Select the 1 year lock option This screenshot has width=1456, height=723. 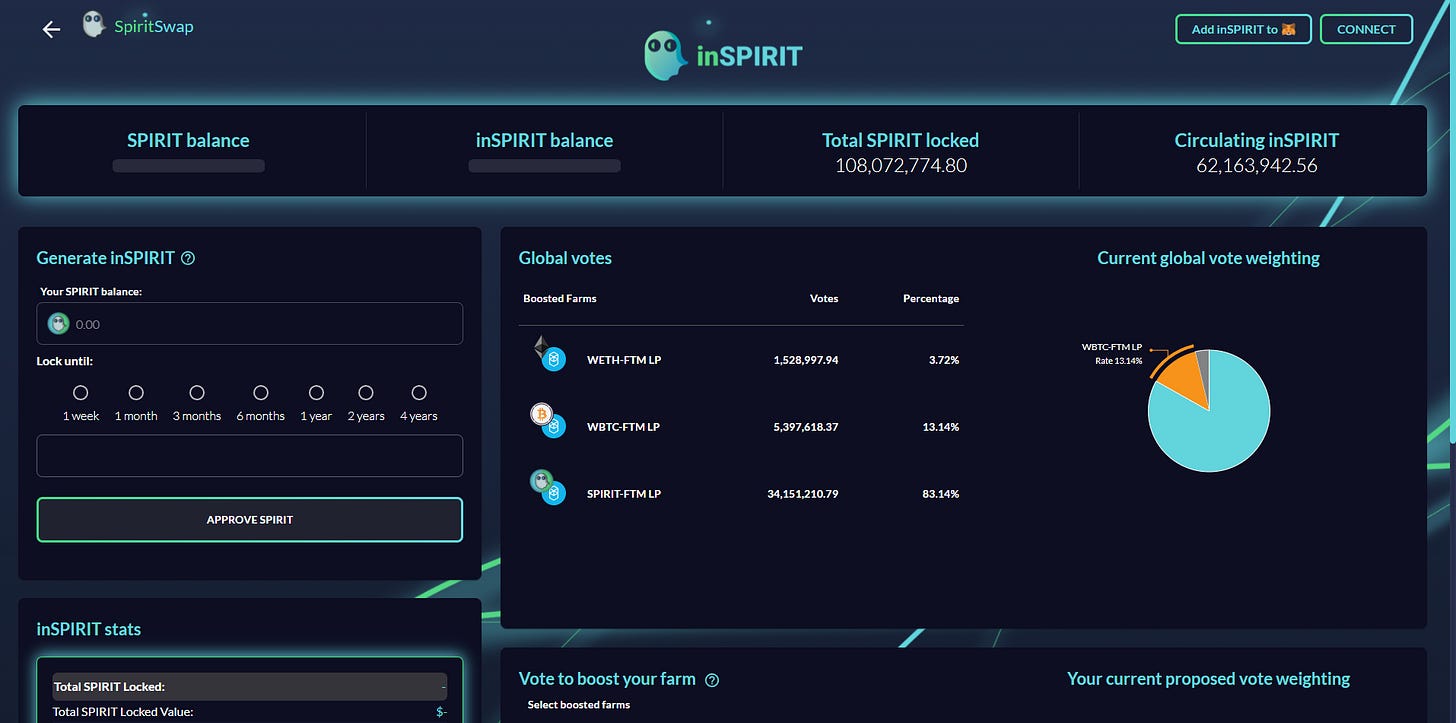point(316,393)
